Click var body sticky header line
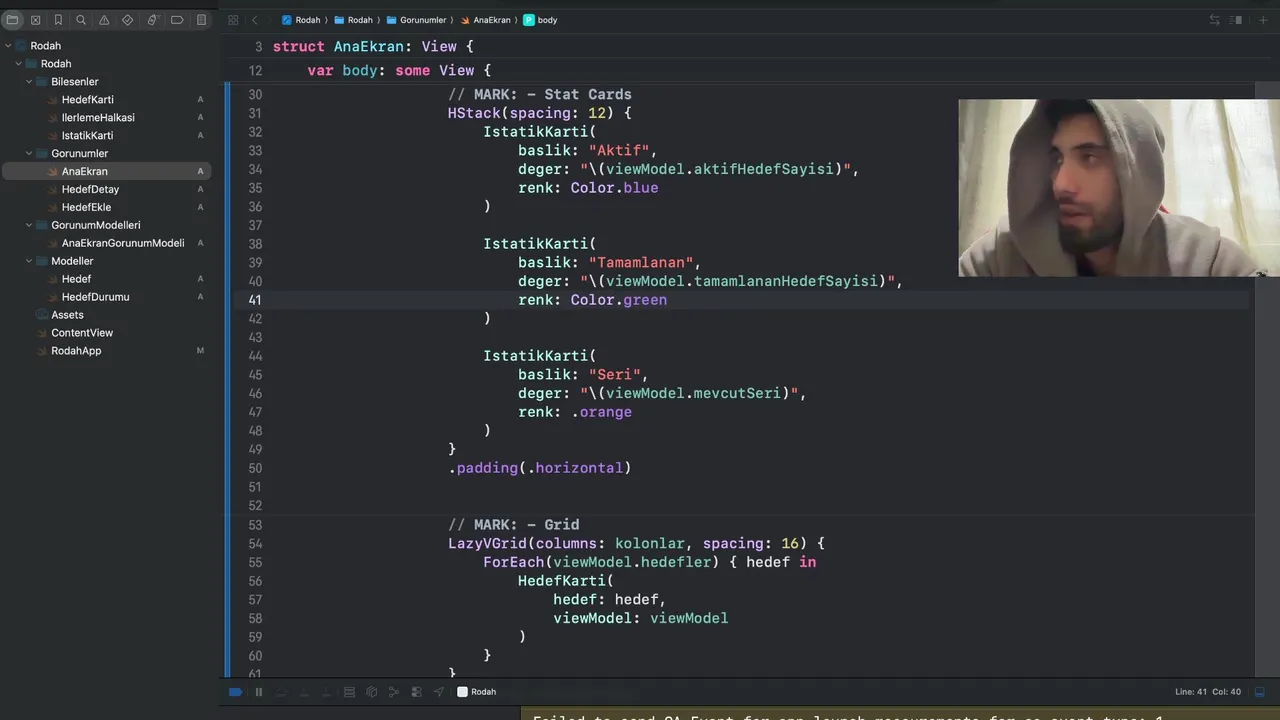The image size is (1280, 720). (399, 71)
